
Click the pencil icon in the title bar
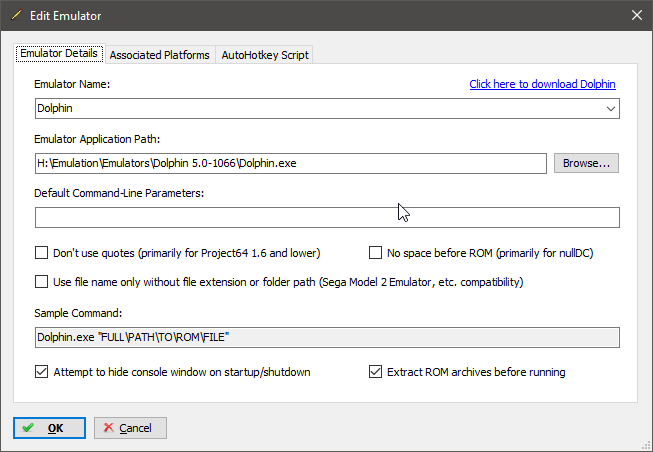(16, 15)
